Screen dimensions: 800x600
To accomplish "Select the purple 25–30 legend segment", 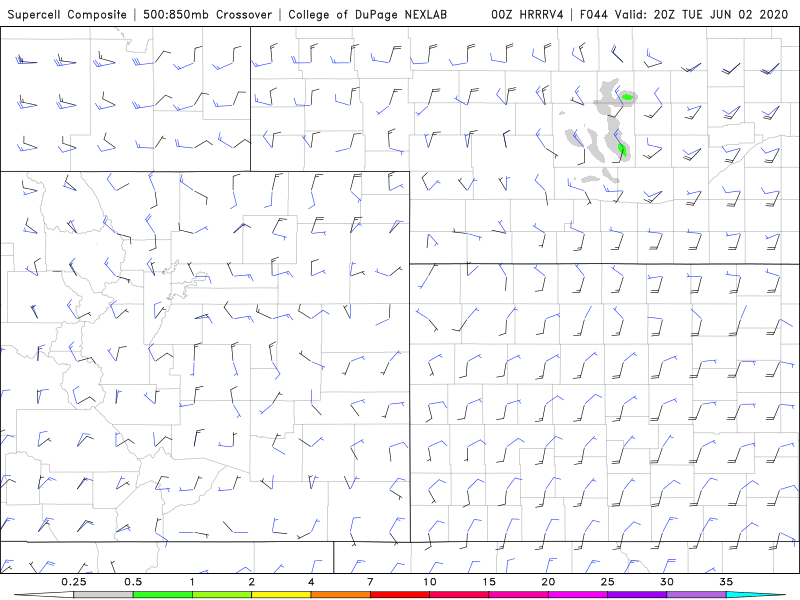I will point(637,595).
